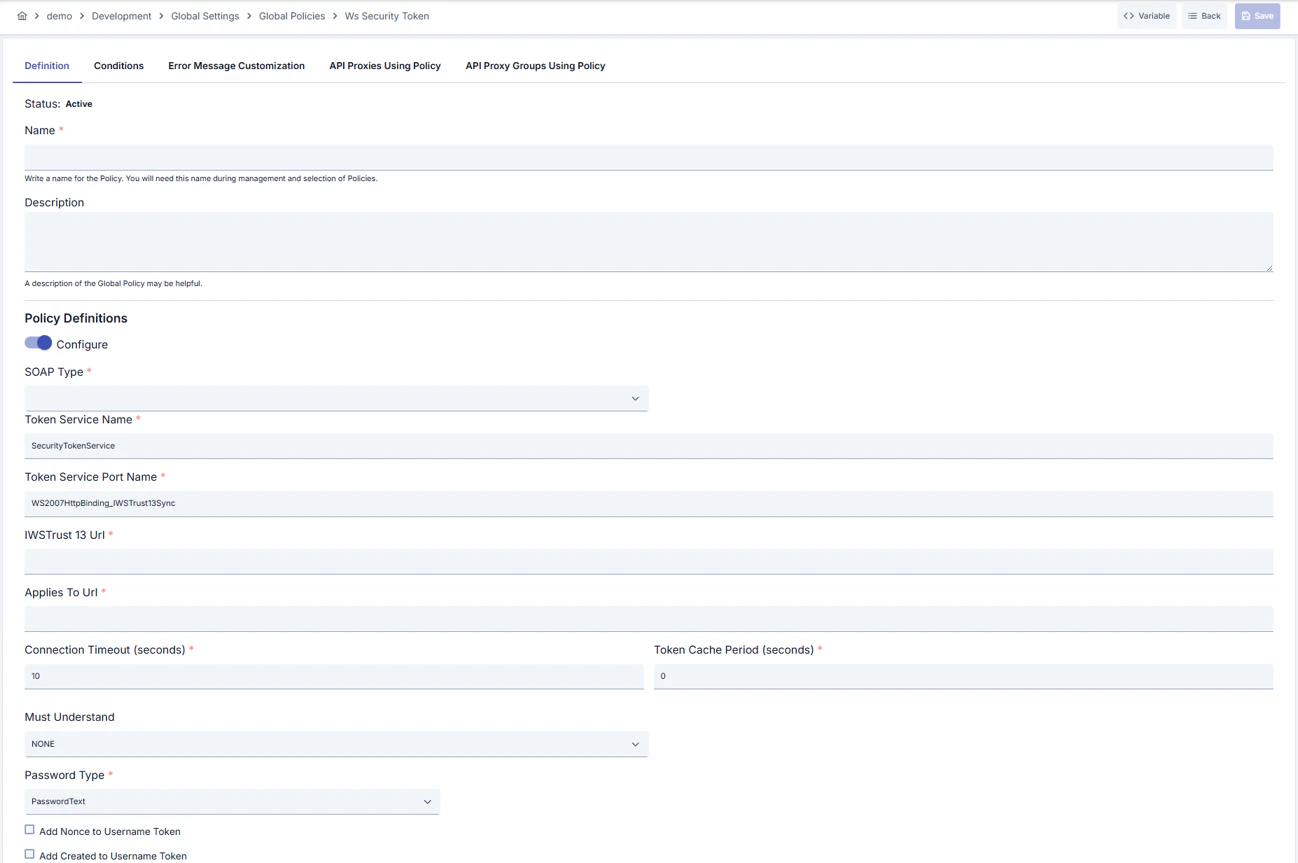The image size is (1298, 863).
Task: Toggle the Configure switch
Action: point(38,343)
